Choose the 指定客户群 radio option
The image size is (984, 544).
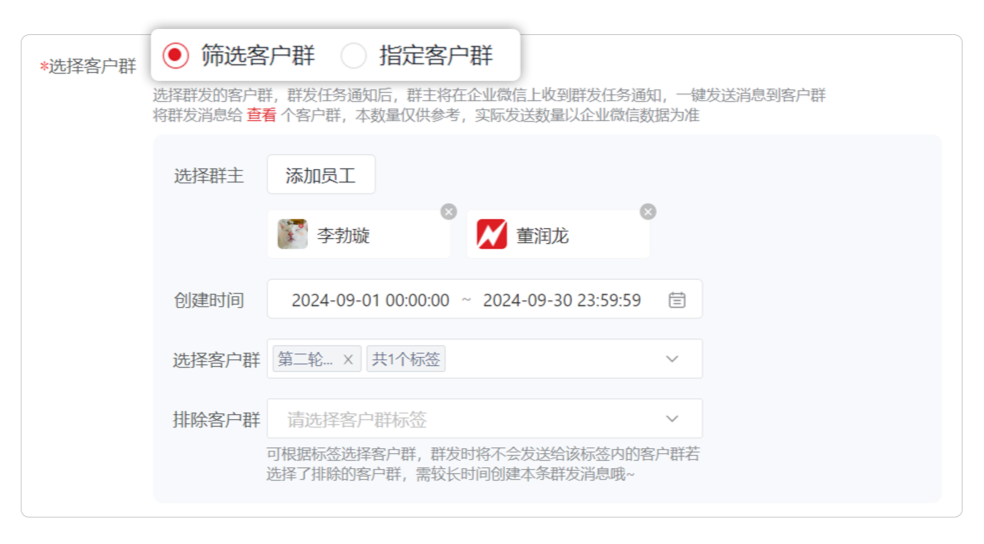[x=354, y=56]
